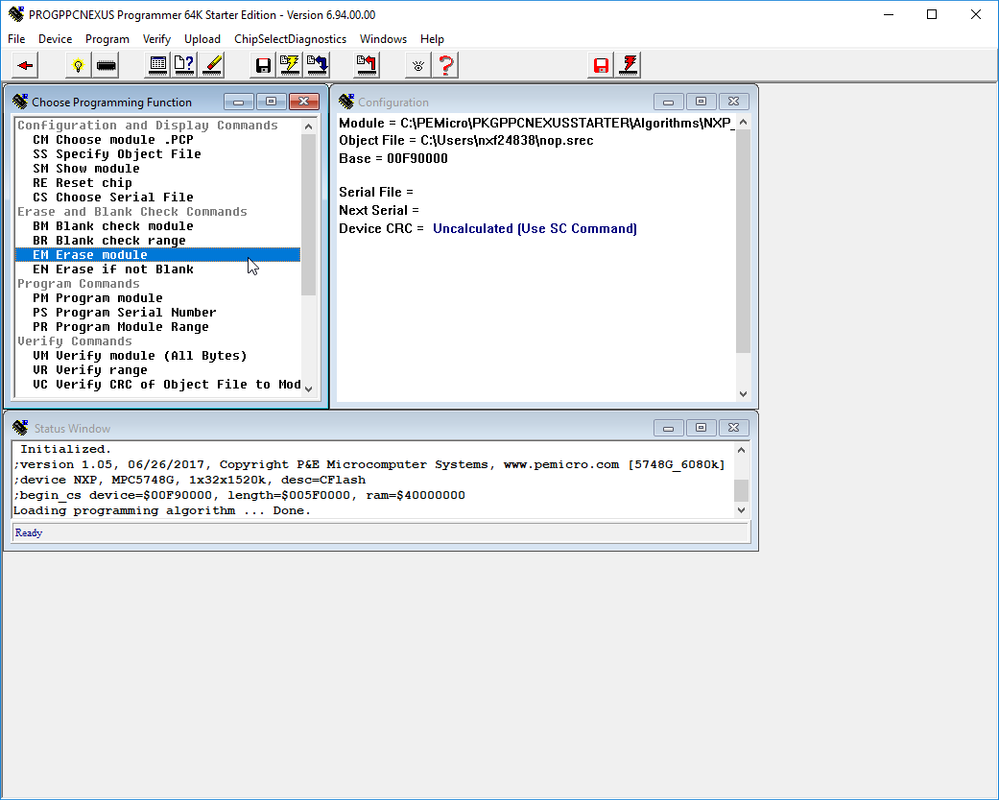Click the red question mark help icon

pos(446,65)
